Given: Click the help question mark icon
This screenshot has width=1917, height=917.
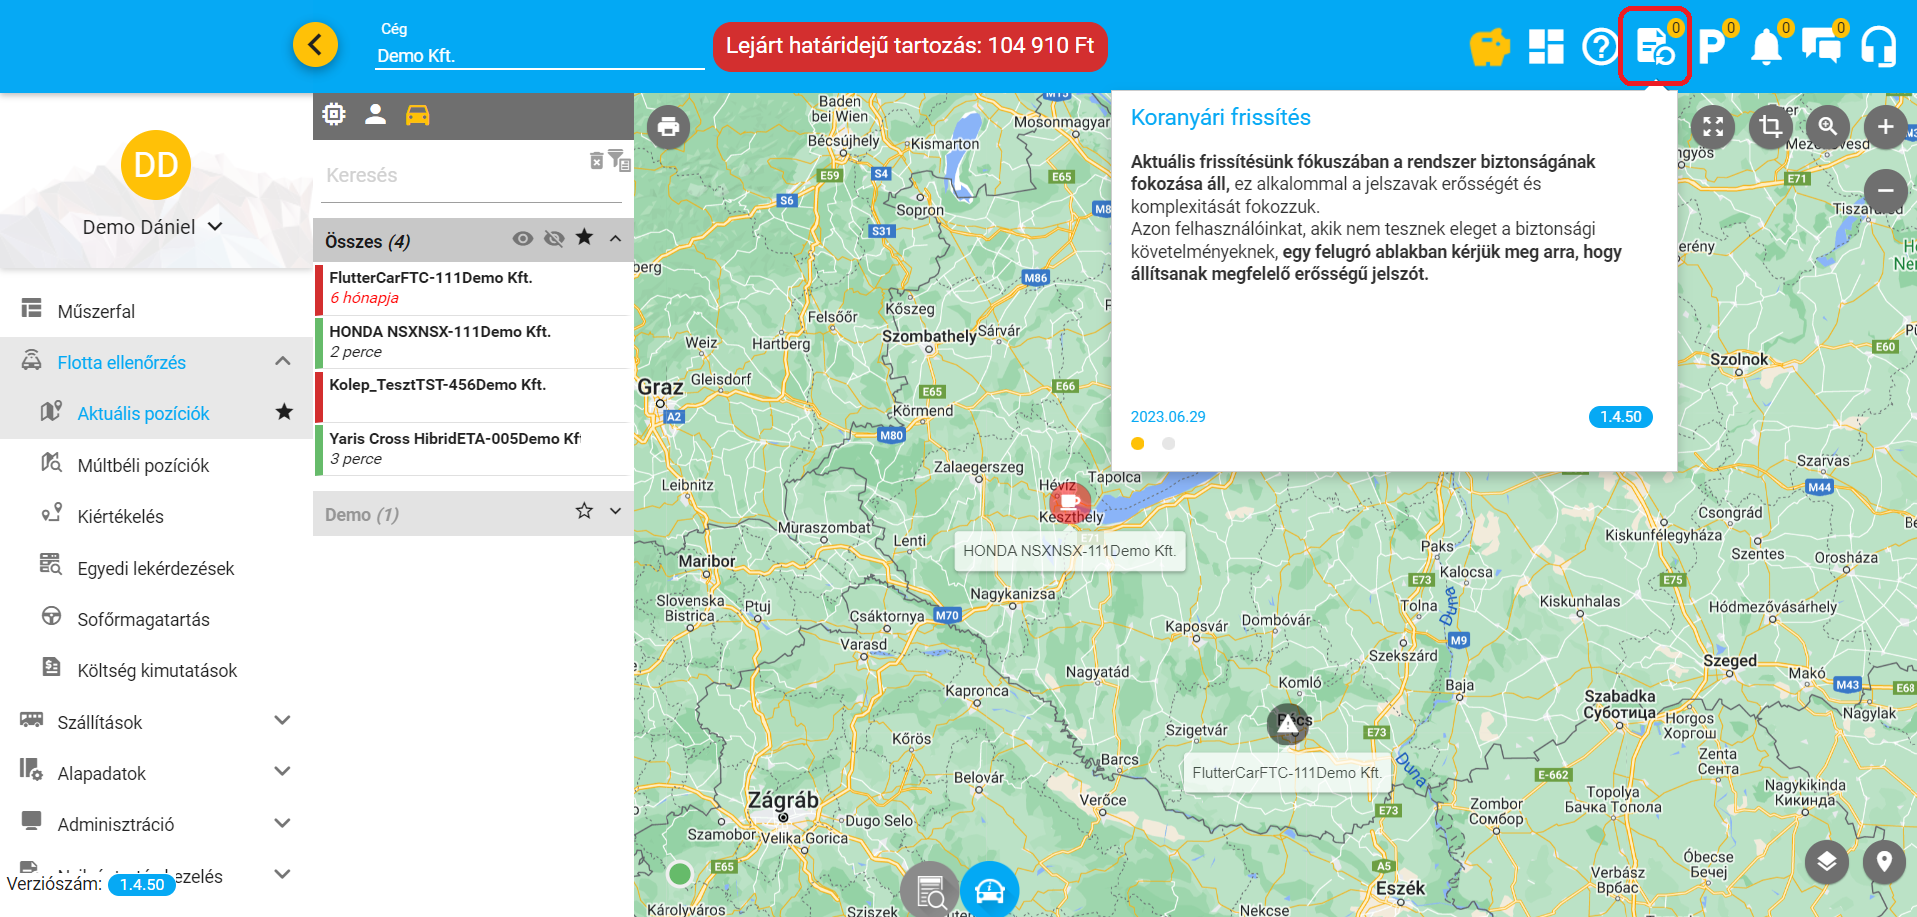Looking at the screenshot, I should point(1600,47).
